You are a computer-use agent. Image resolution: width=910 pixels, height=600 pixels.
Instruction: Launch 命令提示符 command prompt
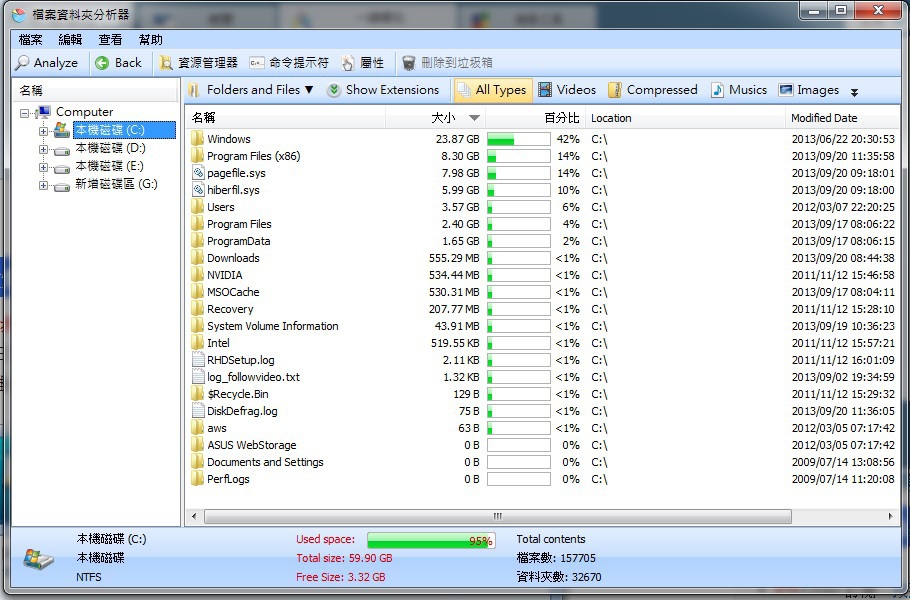(x=289, y=63)
